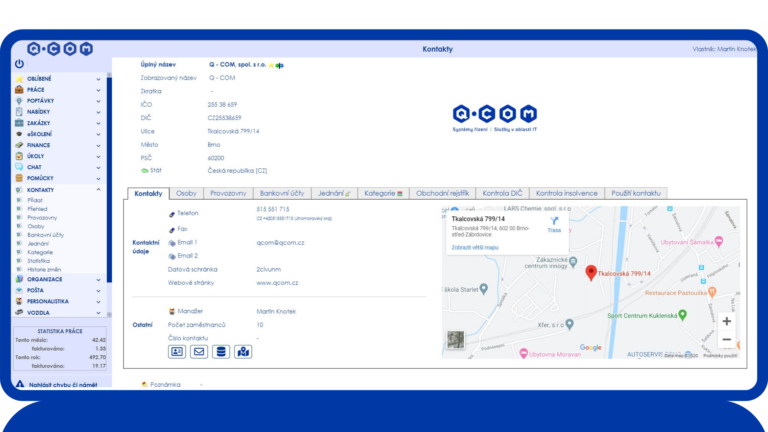Click the Organizace chart icon
The width and height of the screenshot is (768, 432).
[x=19, y=279]
